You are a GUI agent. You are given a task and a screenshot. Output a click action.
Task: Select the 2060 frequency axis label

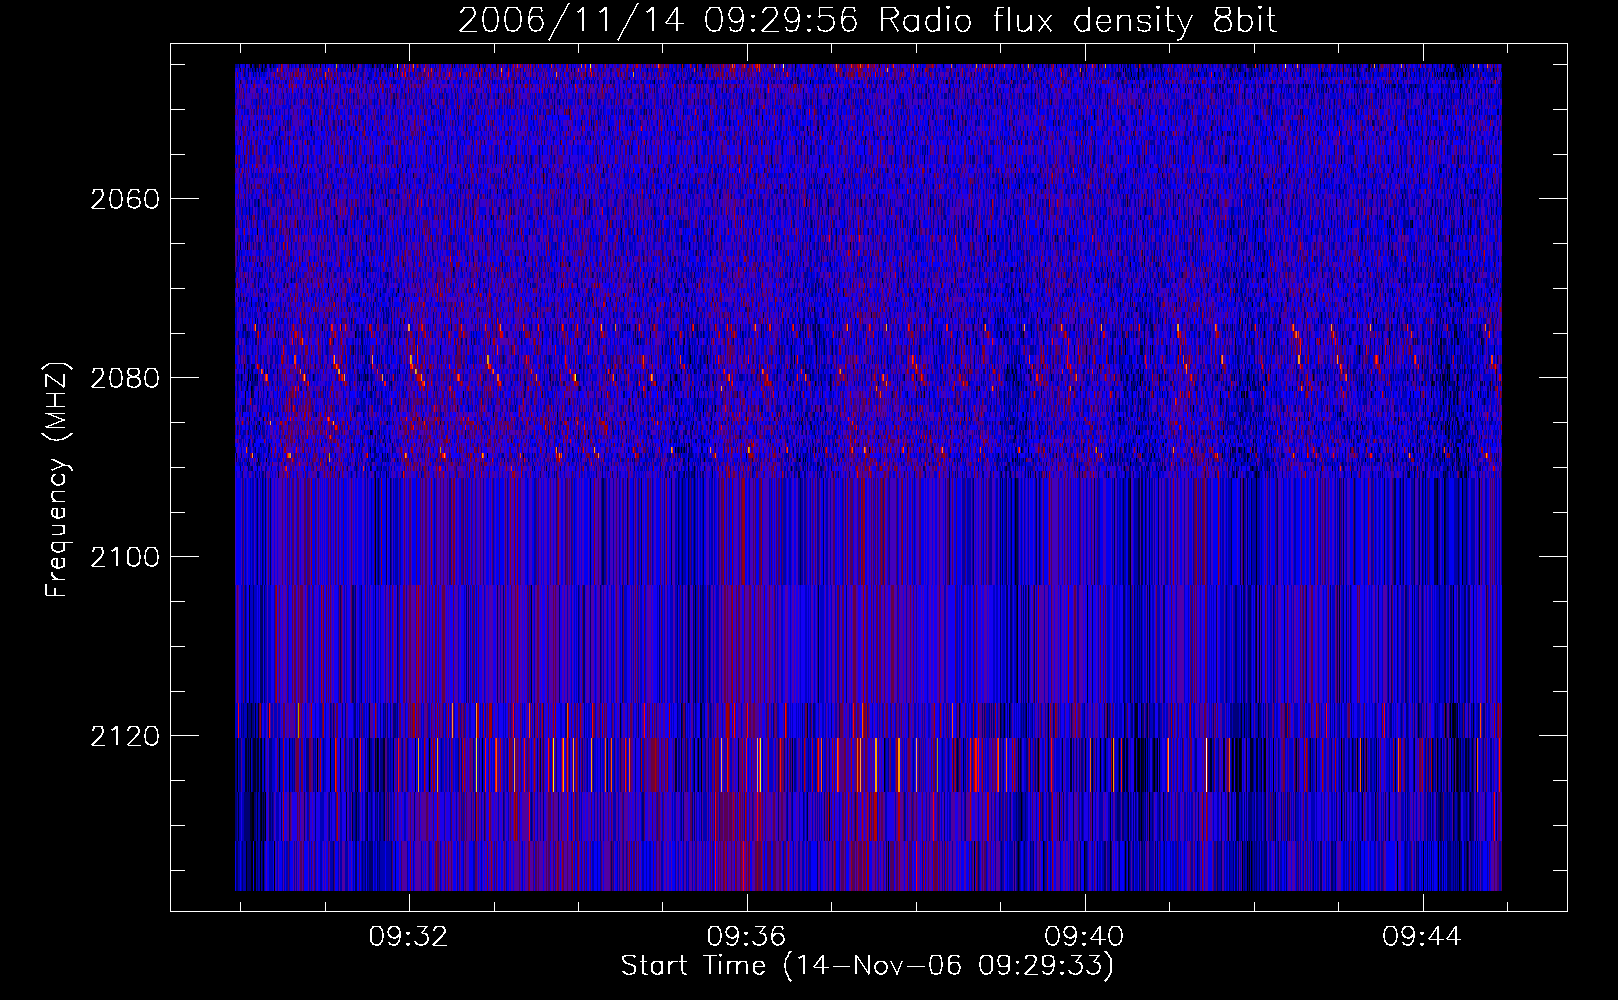(x=125, y=199)
